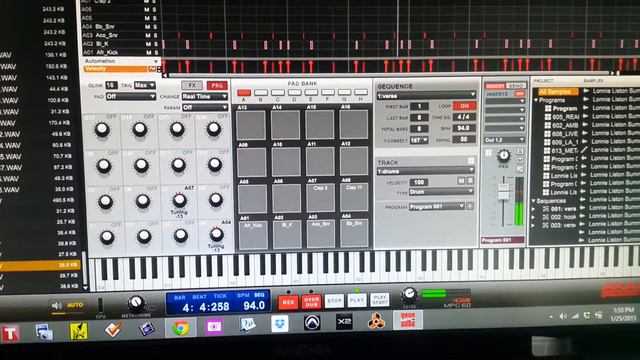Select the All Samples folder
640x360 pixels.
558,91
